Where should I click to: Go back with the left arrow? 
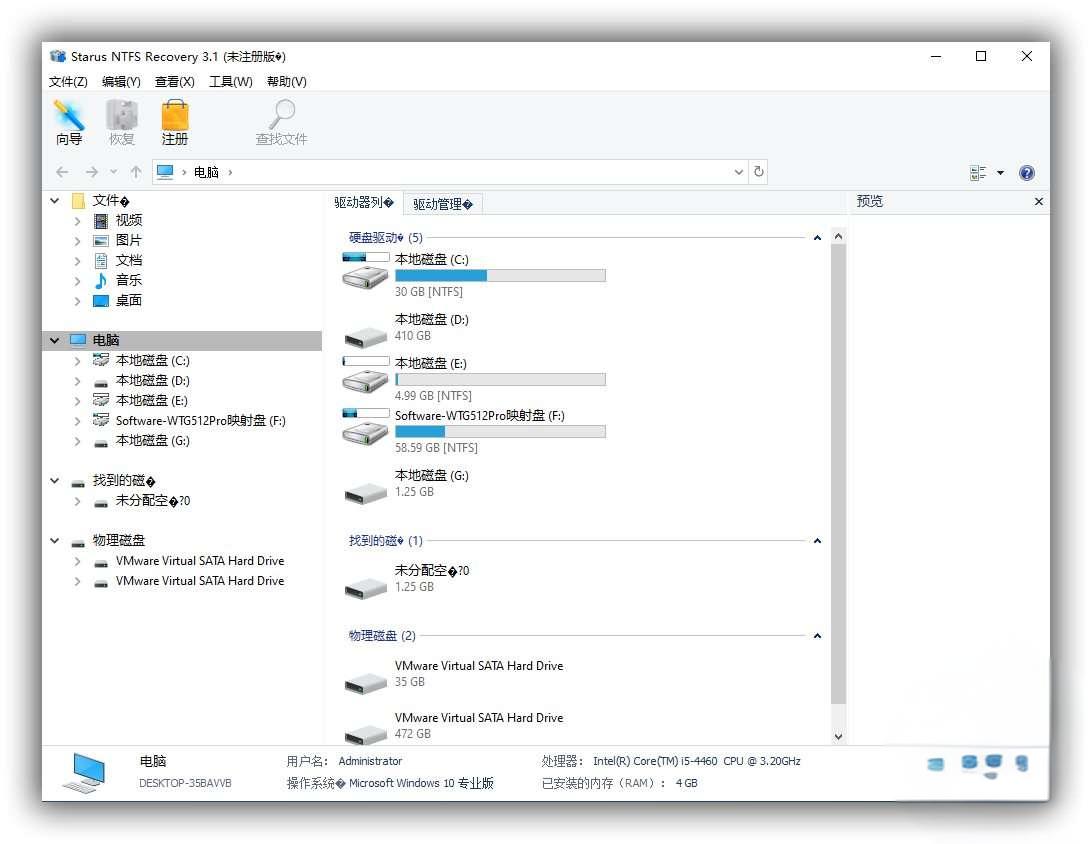tap(62, 172)
